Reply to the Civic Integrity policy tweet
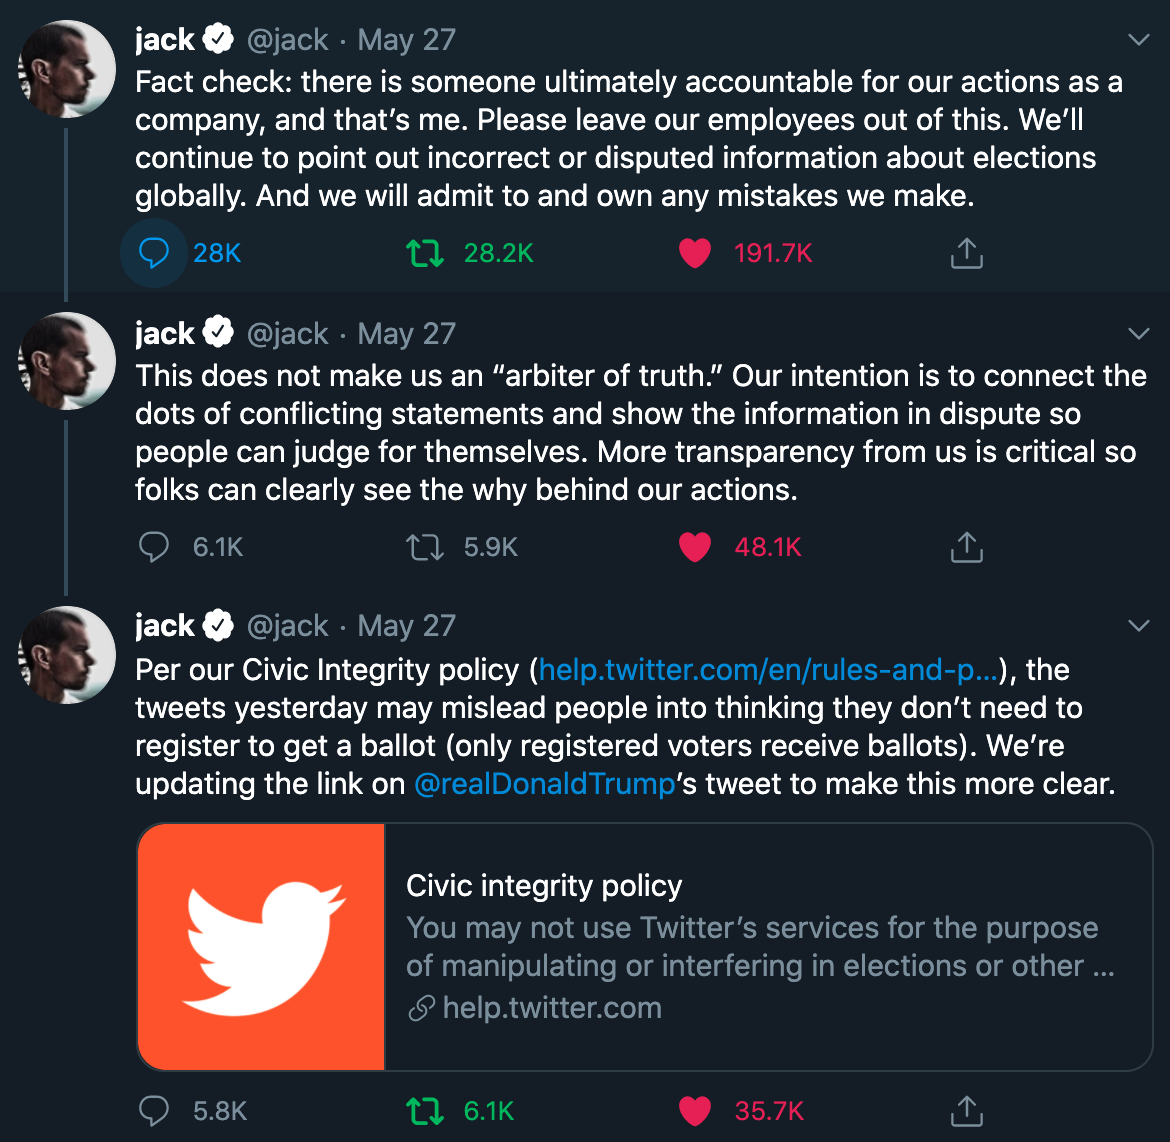Screen dimensions: 1170x1142 (x=153, y=1111)
